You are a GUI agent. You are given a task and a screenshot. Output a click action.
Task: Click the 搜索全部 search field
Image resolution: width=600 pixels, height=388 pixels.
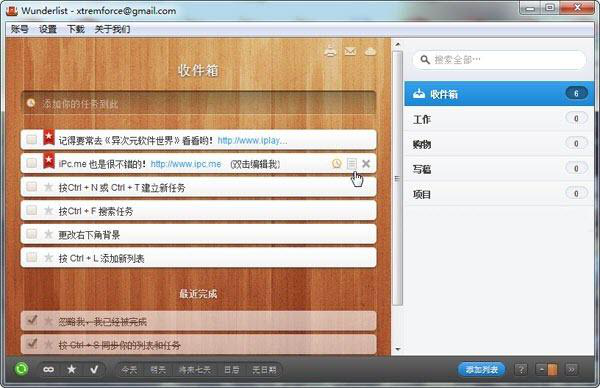(499, 60)
